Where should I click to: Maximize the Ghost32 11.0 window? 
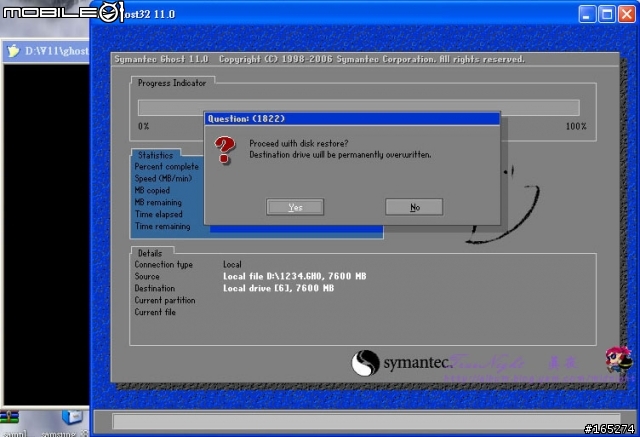tap(607, 14)
